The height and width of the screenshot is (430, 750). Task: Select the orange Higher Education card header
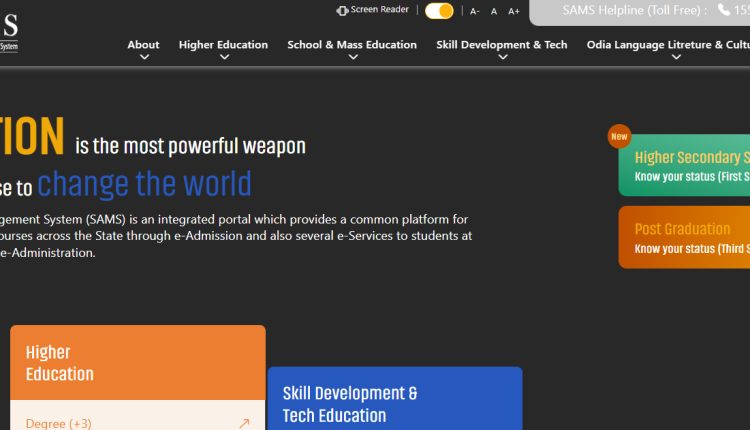pos(138,363)
